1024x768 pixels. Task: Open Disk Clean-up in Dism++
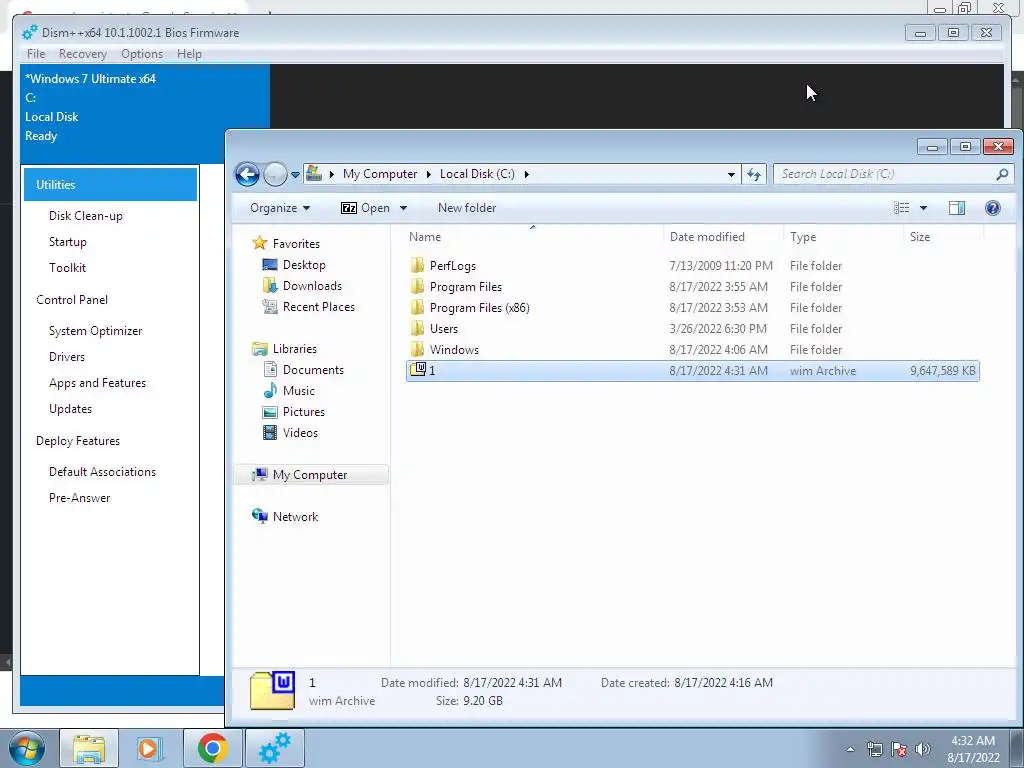coord(86,216)
